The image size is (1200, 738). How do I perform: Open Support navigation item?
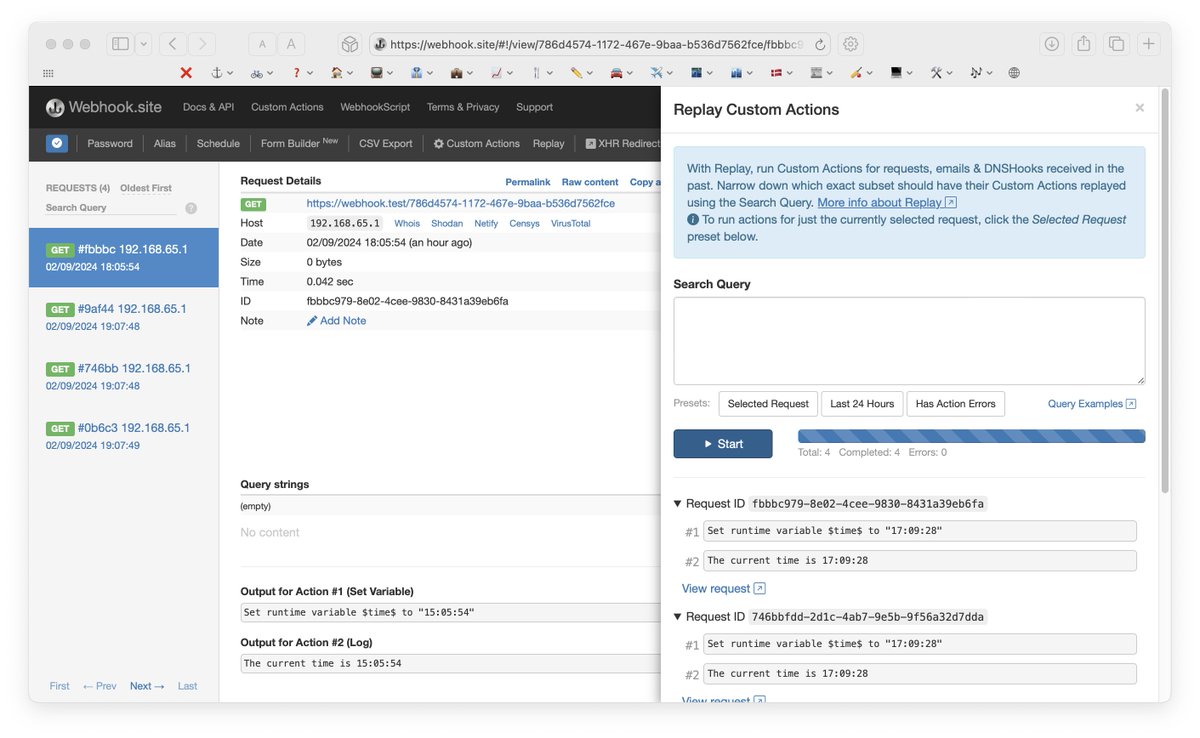[x=534, y=107]
